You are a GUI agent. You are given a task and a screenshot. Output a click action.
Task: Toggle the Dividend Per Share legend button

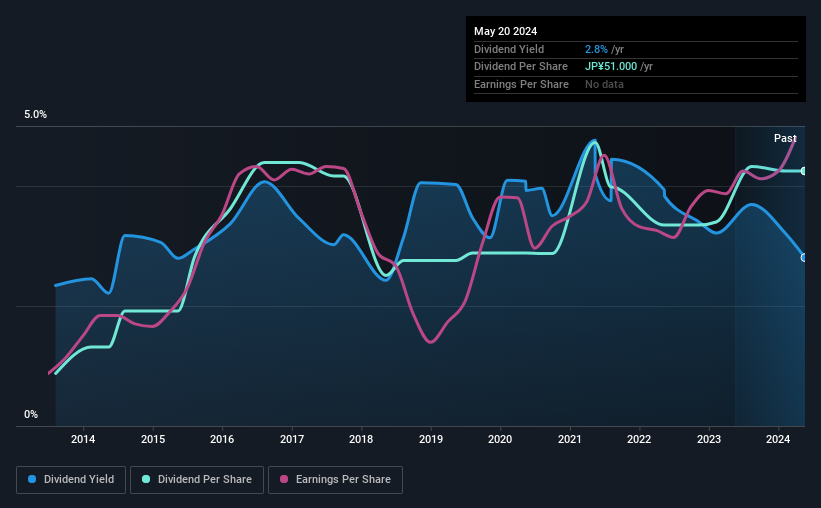(197, 480)
